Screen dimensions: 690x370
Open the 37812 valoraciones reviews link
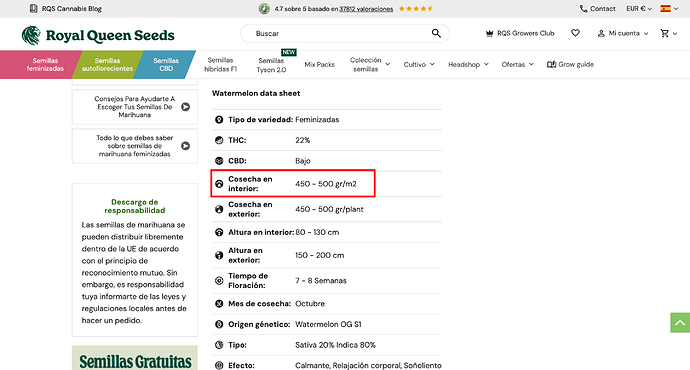(x=366, y=9)
